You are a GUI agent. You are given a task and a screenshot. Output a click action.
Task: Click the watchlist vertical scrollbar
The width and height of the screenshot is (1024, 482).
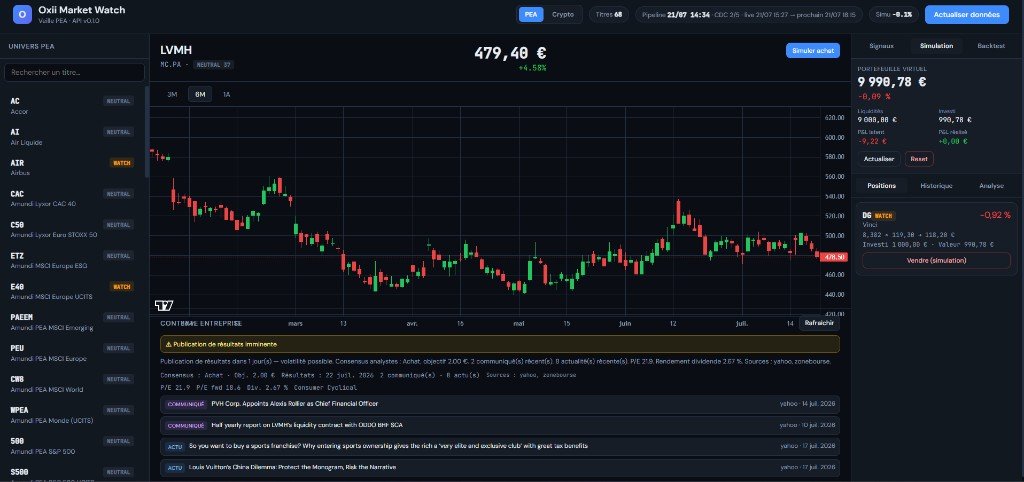146,131
